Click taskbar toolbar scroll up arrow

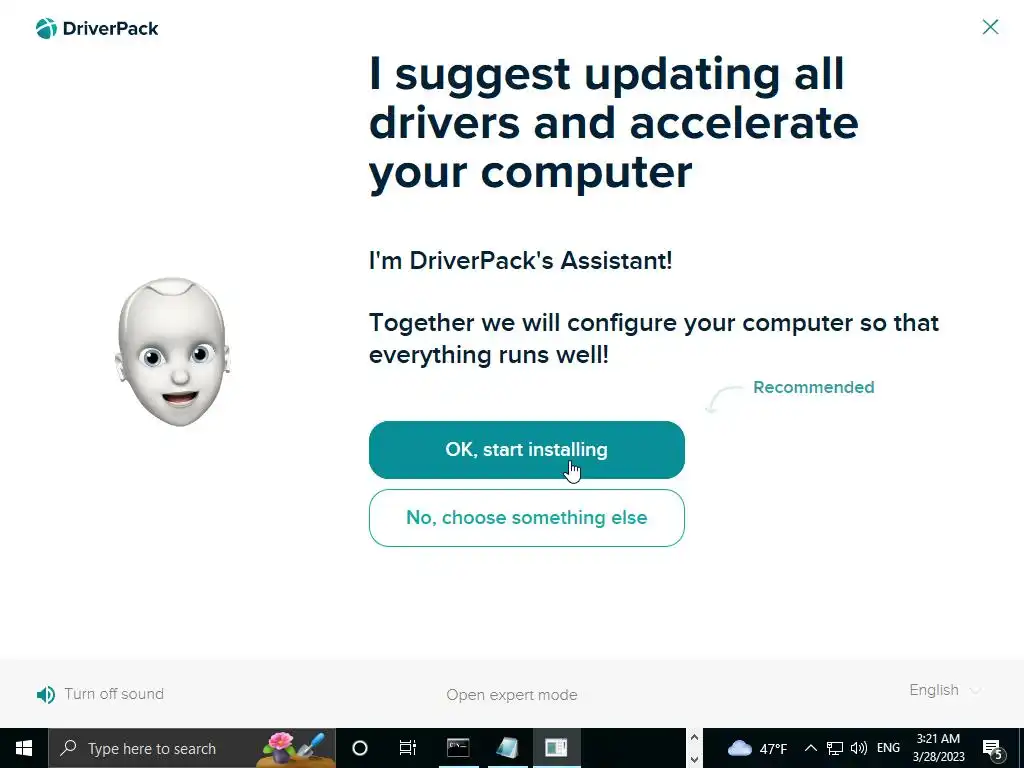click(x=694, y=737)
